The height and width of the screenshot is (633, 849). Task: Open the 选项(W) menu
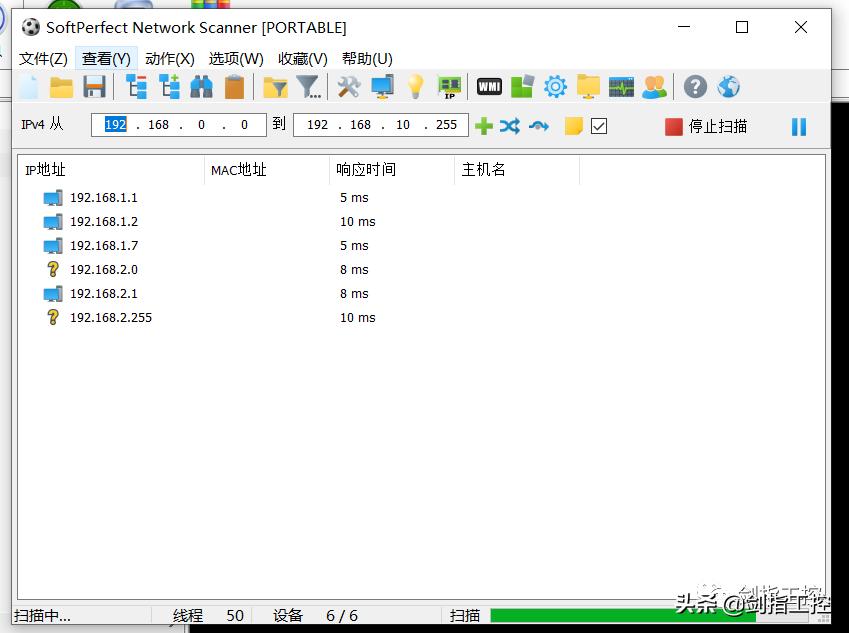point(236,59)
